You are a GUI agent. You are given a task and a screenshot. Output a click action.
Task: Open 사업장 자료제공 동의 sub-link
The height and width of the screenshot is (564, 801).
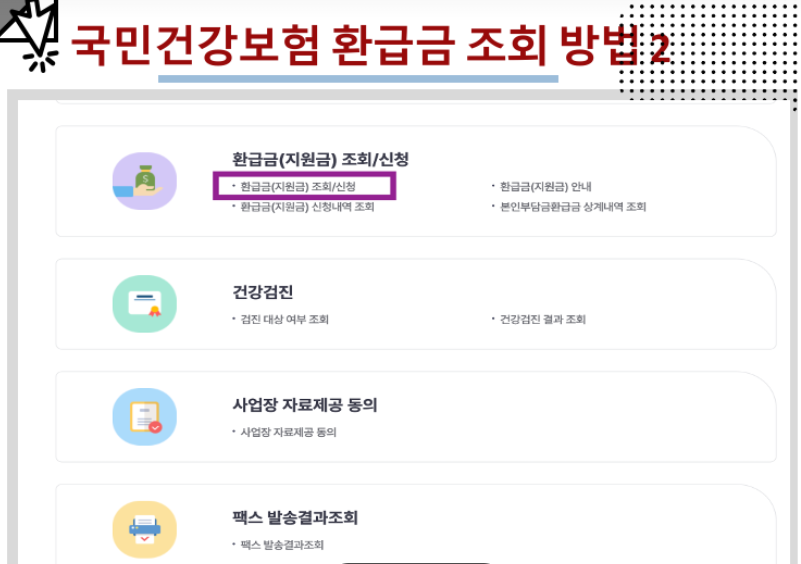[x=289, y=432]
